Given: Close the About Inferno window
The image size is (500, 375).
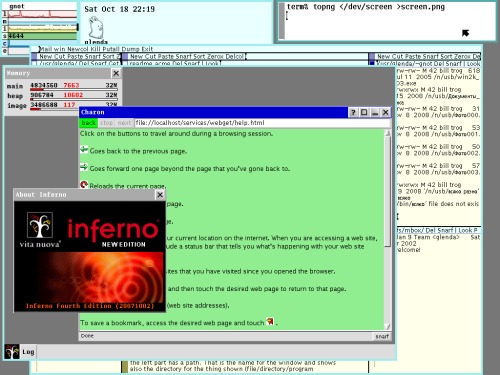Looking at the screenshot, I should coord(160,195).
